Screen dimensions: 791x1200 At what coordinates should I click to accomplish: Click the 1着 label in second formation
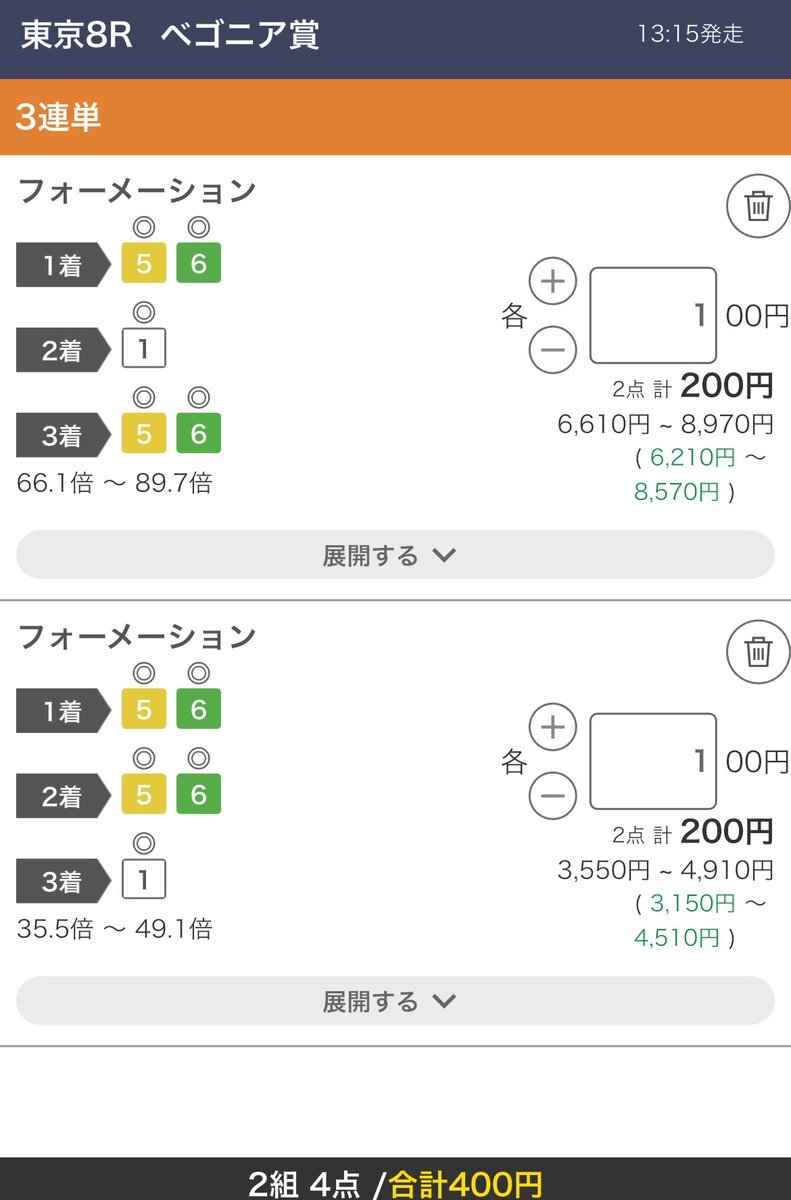[62, 711]
